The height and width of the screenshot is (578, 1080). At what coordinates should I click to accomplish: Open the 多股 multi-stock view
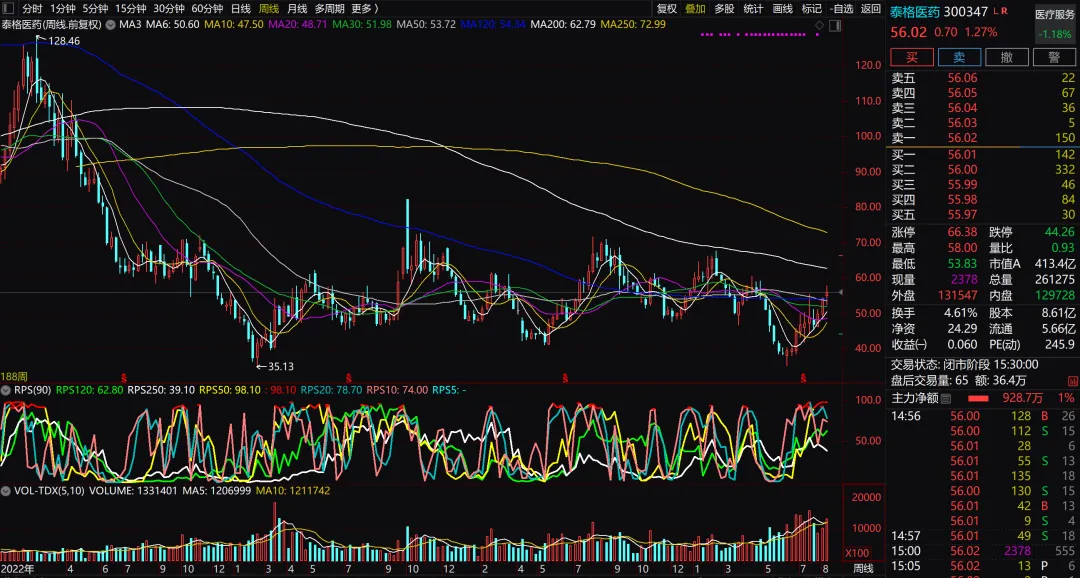pyautogui.click(x=724, y=9)
